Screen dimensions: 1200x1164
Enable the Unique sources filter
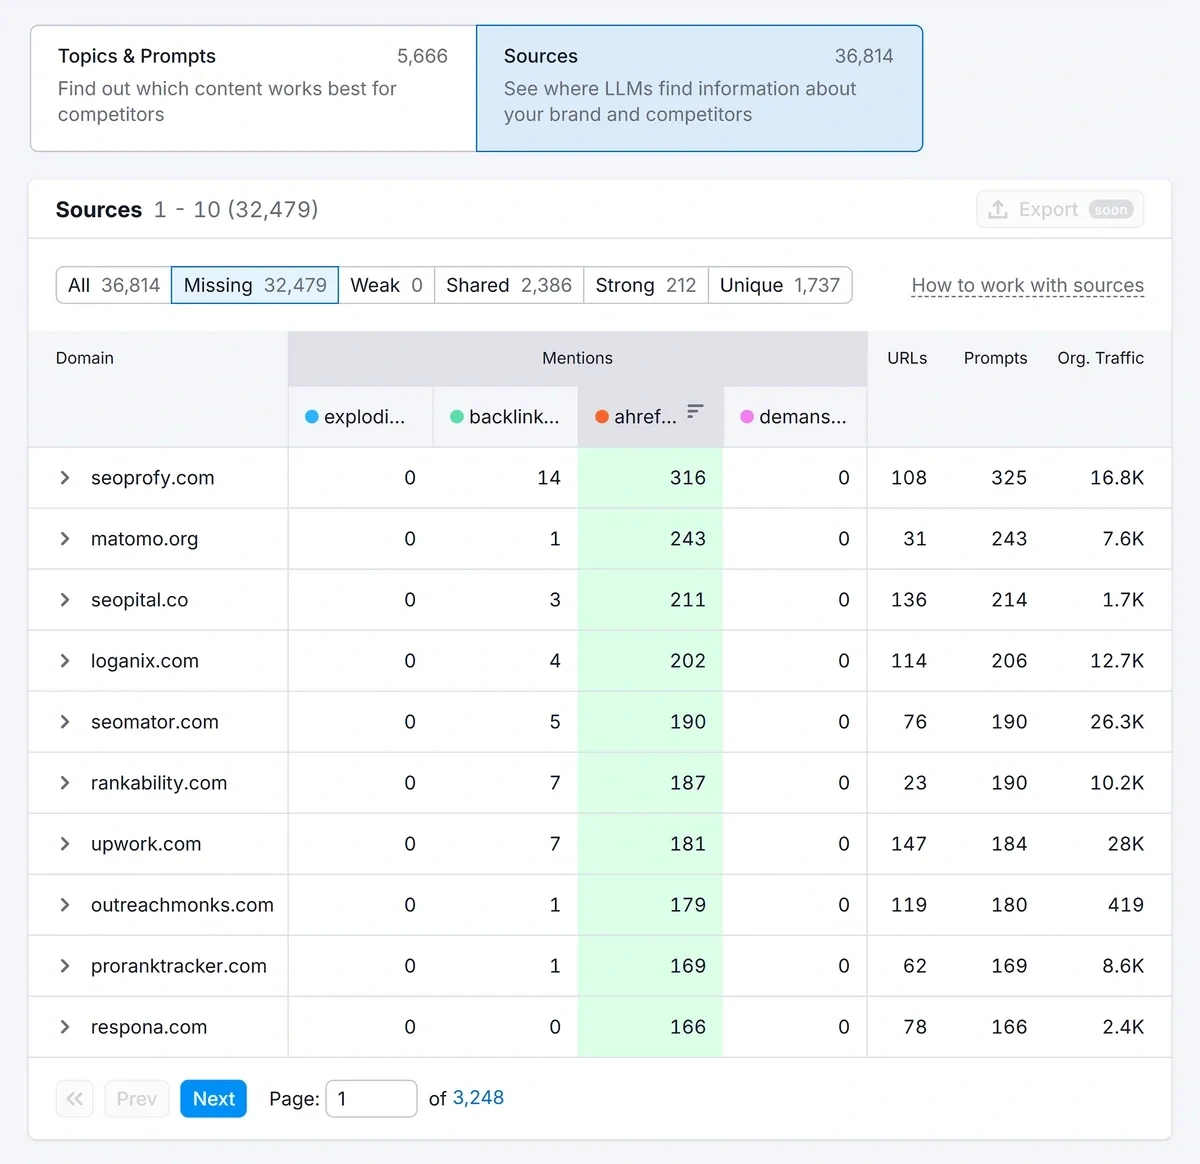click(x=780, y=285)
